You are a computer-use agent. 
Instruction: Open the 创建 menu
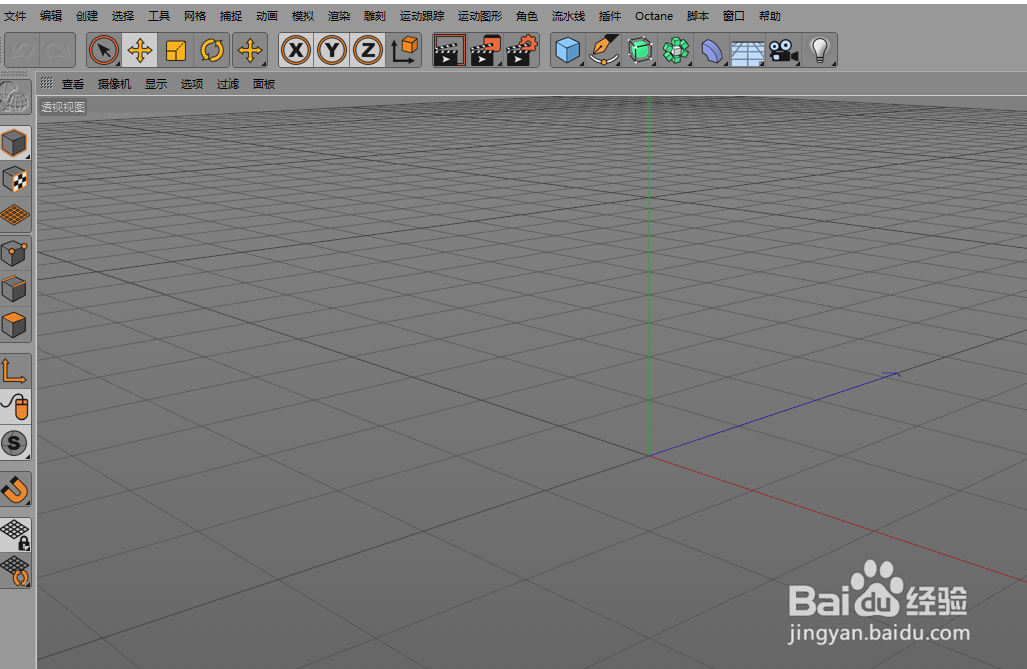coord(86,16)
